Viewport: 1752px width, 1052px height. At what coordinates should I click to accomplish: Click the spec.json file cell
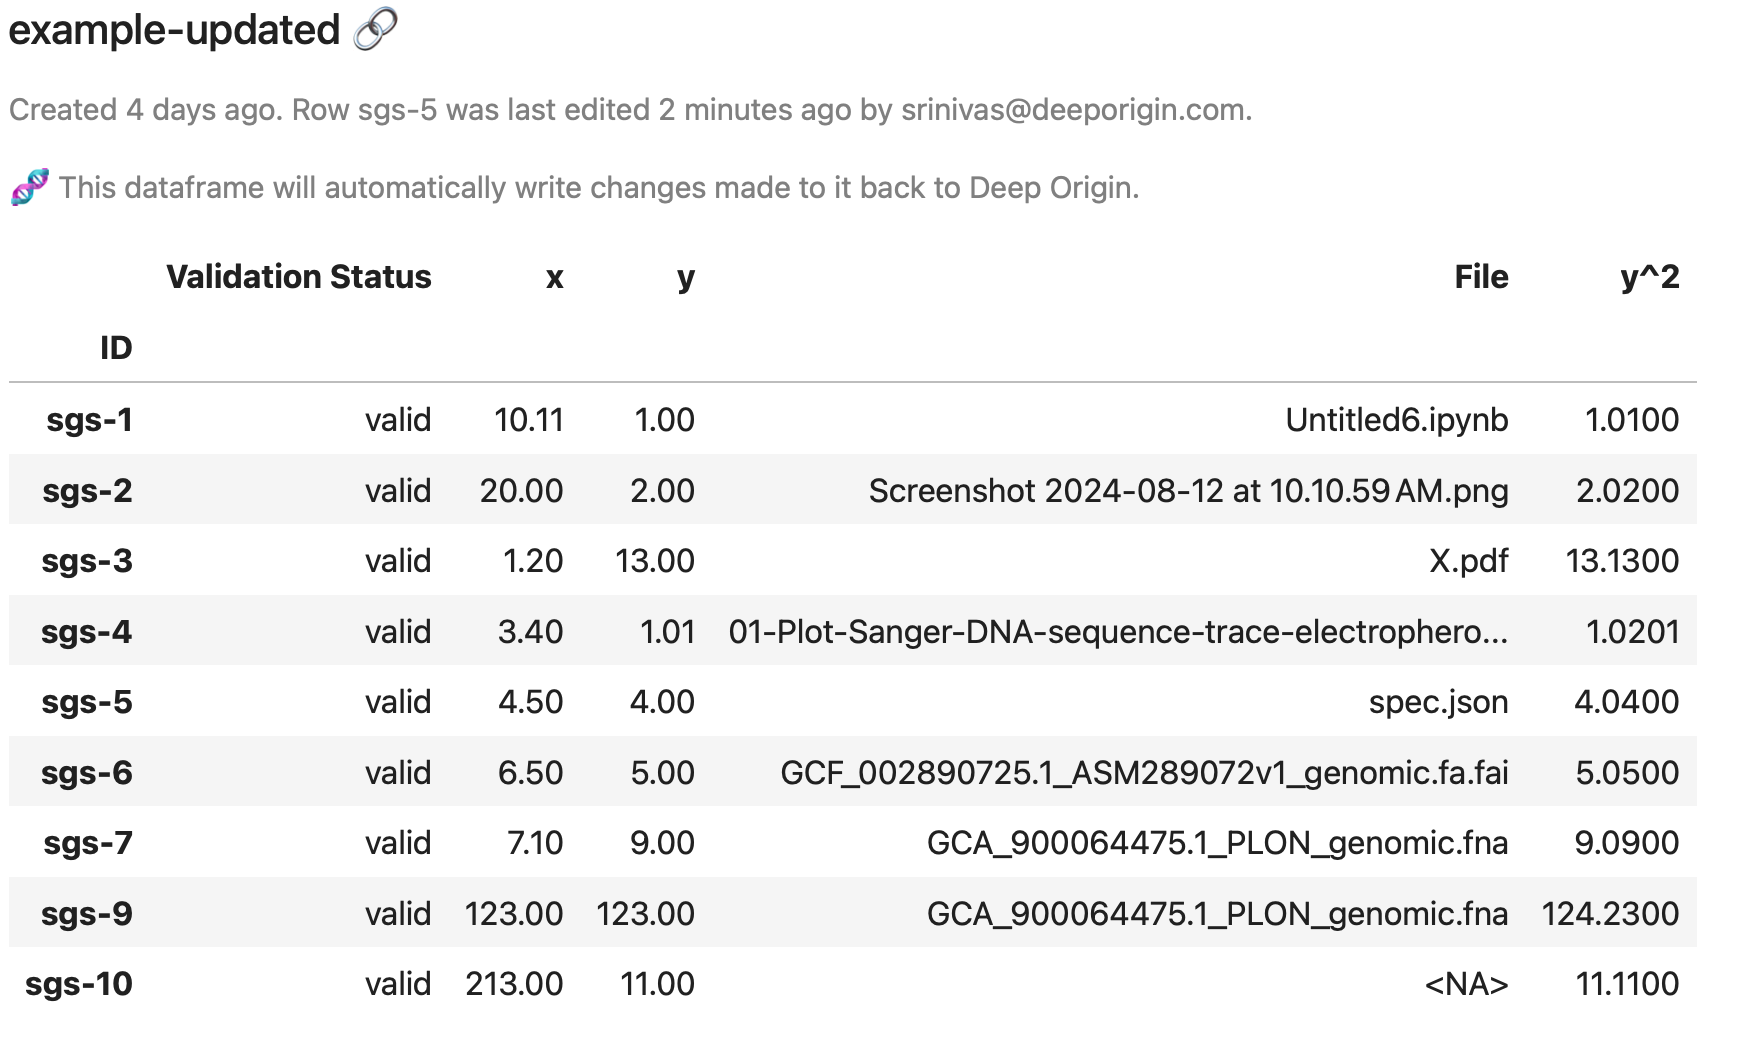pyautogui.click(x=1439, y=702)
